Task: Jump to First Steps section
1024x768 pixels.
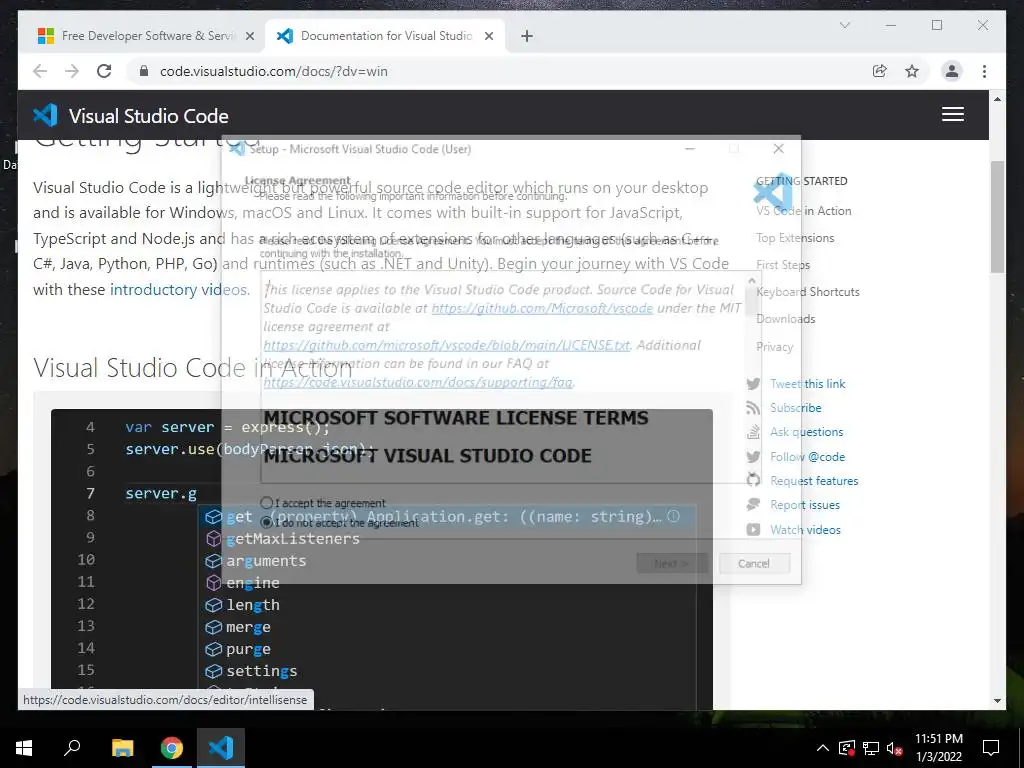Action: (x=782, y=264)
